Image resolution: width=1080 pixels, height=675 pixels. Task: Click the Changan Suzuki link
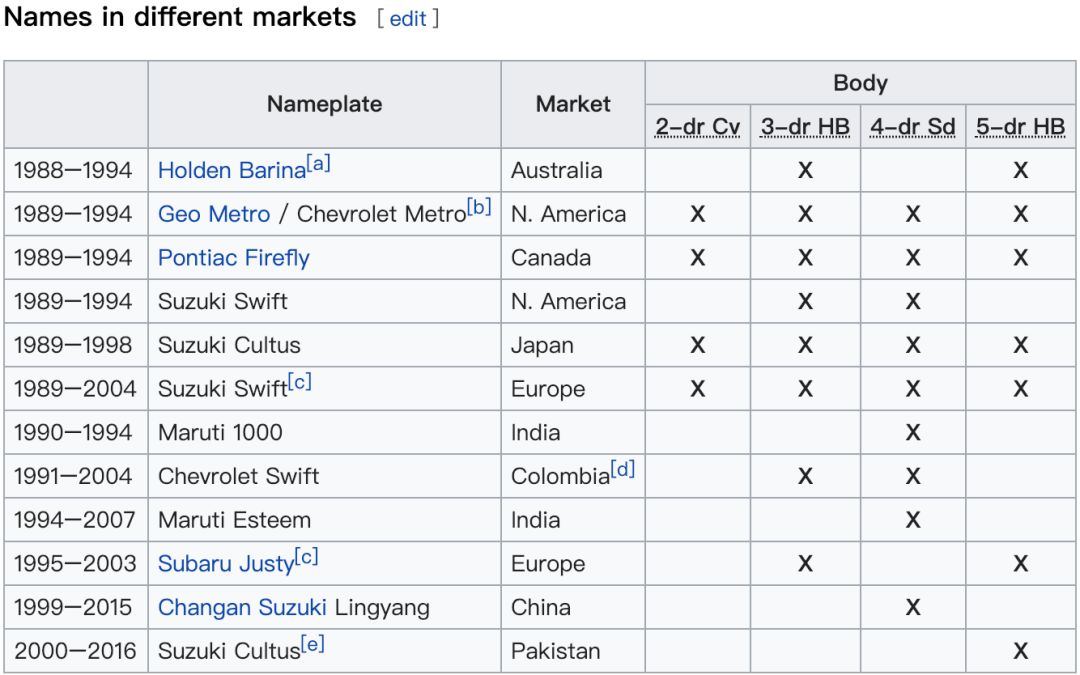242,607
